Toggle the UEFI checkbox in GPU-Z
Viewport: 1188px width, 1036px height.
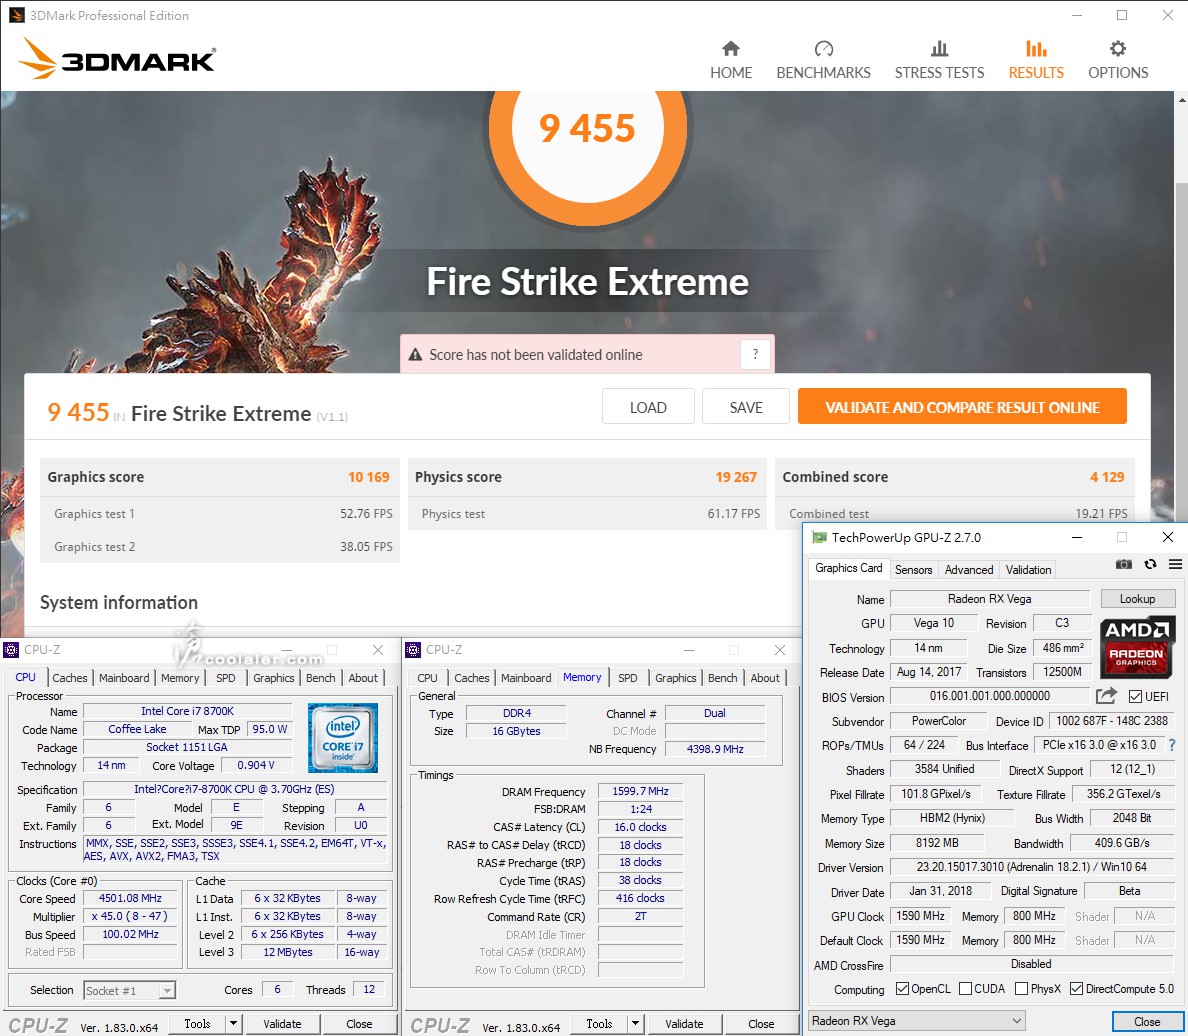point(1135,696)
